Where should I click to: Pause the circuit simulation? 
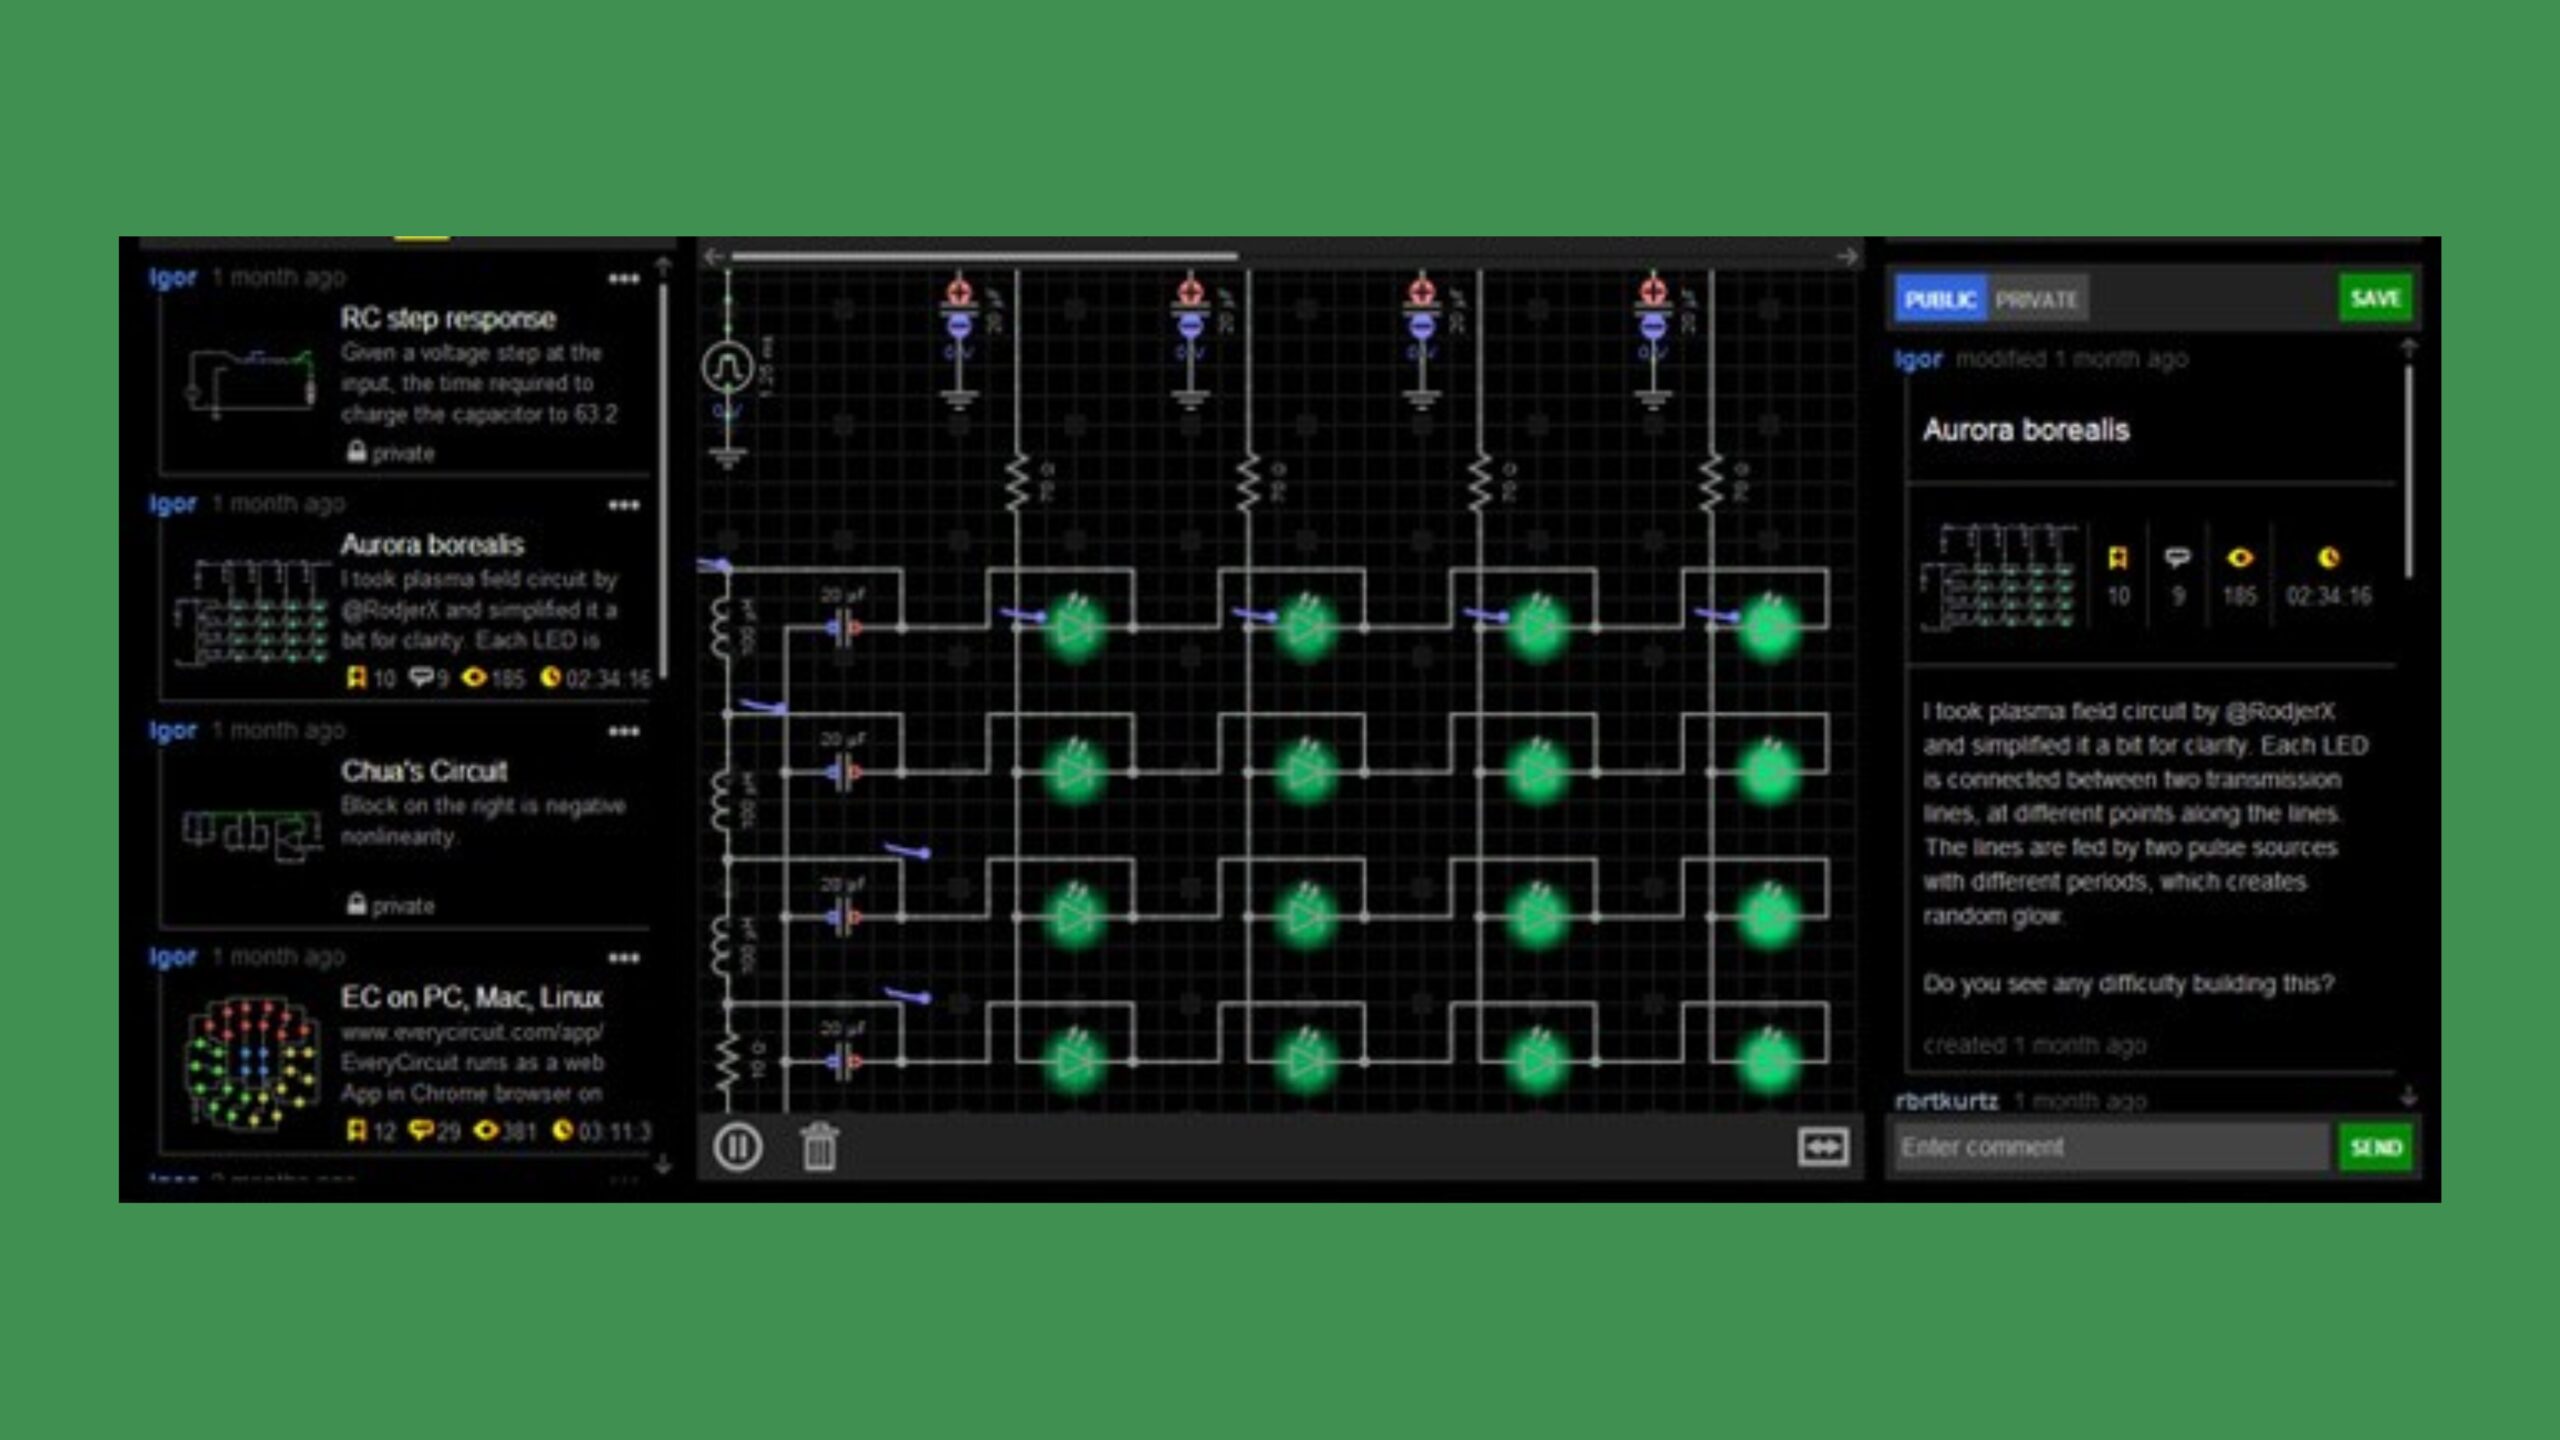(738, 1146)
